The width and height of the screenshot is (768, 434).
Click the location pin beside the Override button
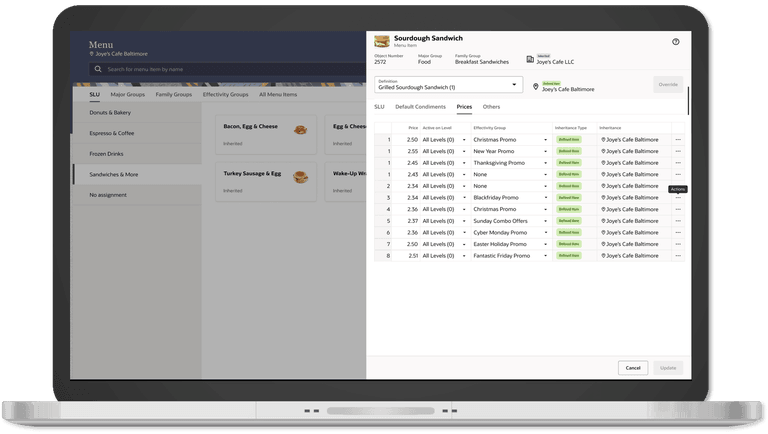[x=536, y=87]
